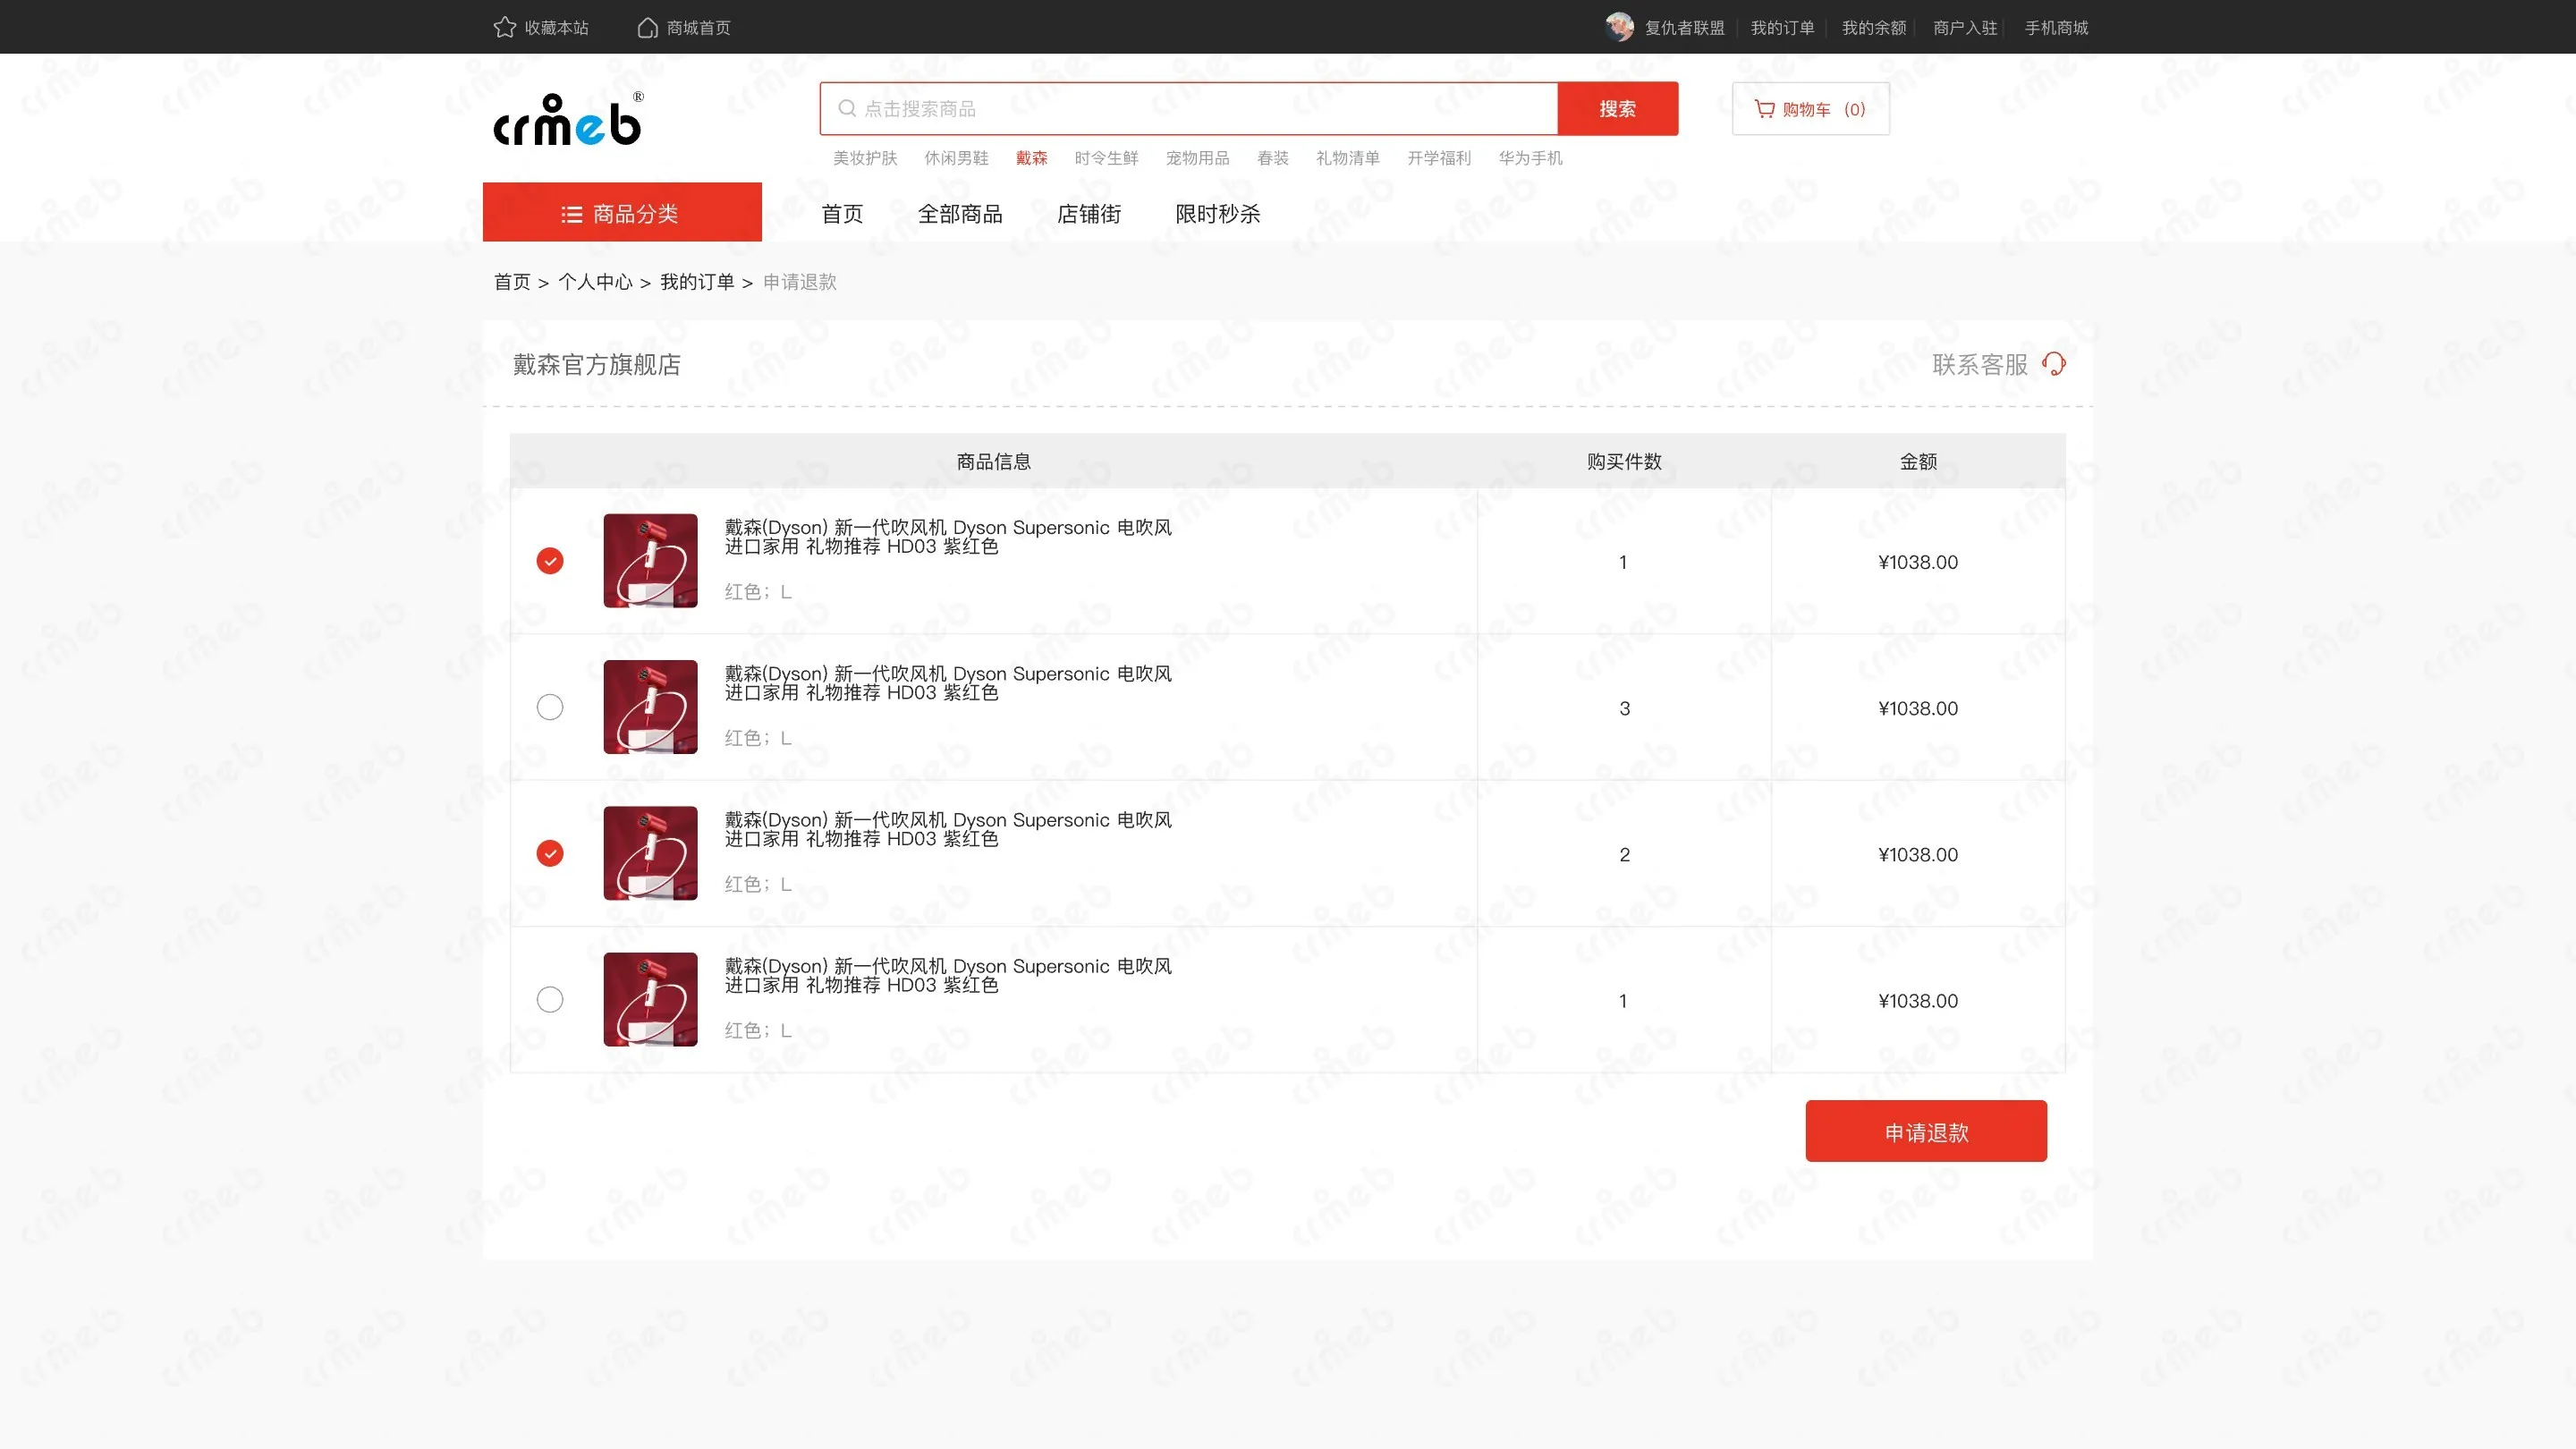Screen dimensions: 2576x1449
Task: Click the 申请退款 submit button
Action: pos(1926,1131)
